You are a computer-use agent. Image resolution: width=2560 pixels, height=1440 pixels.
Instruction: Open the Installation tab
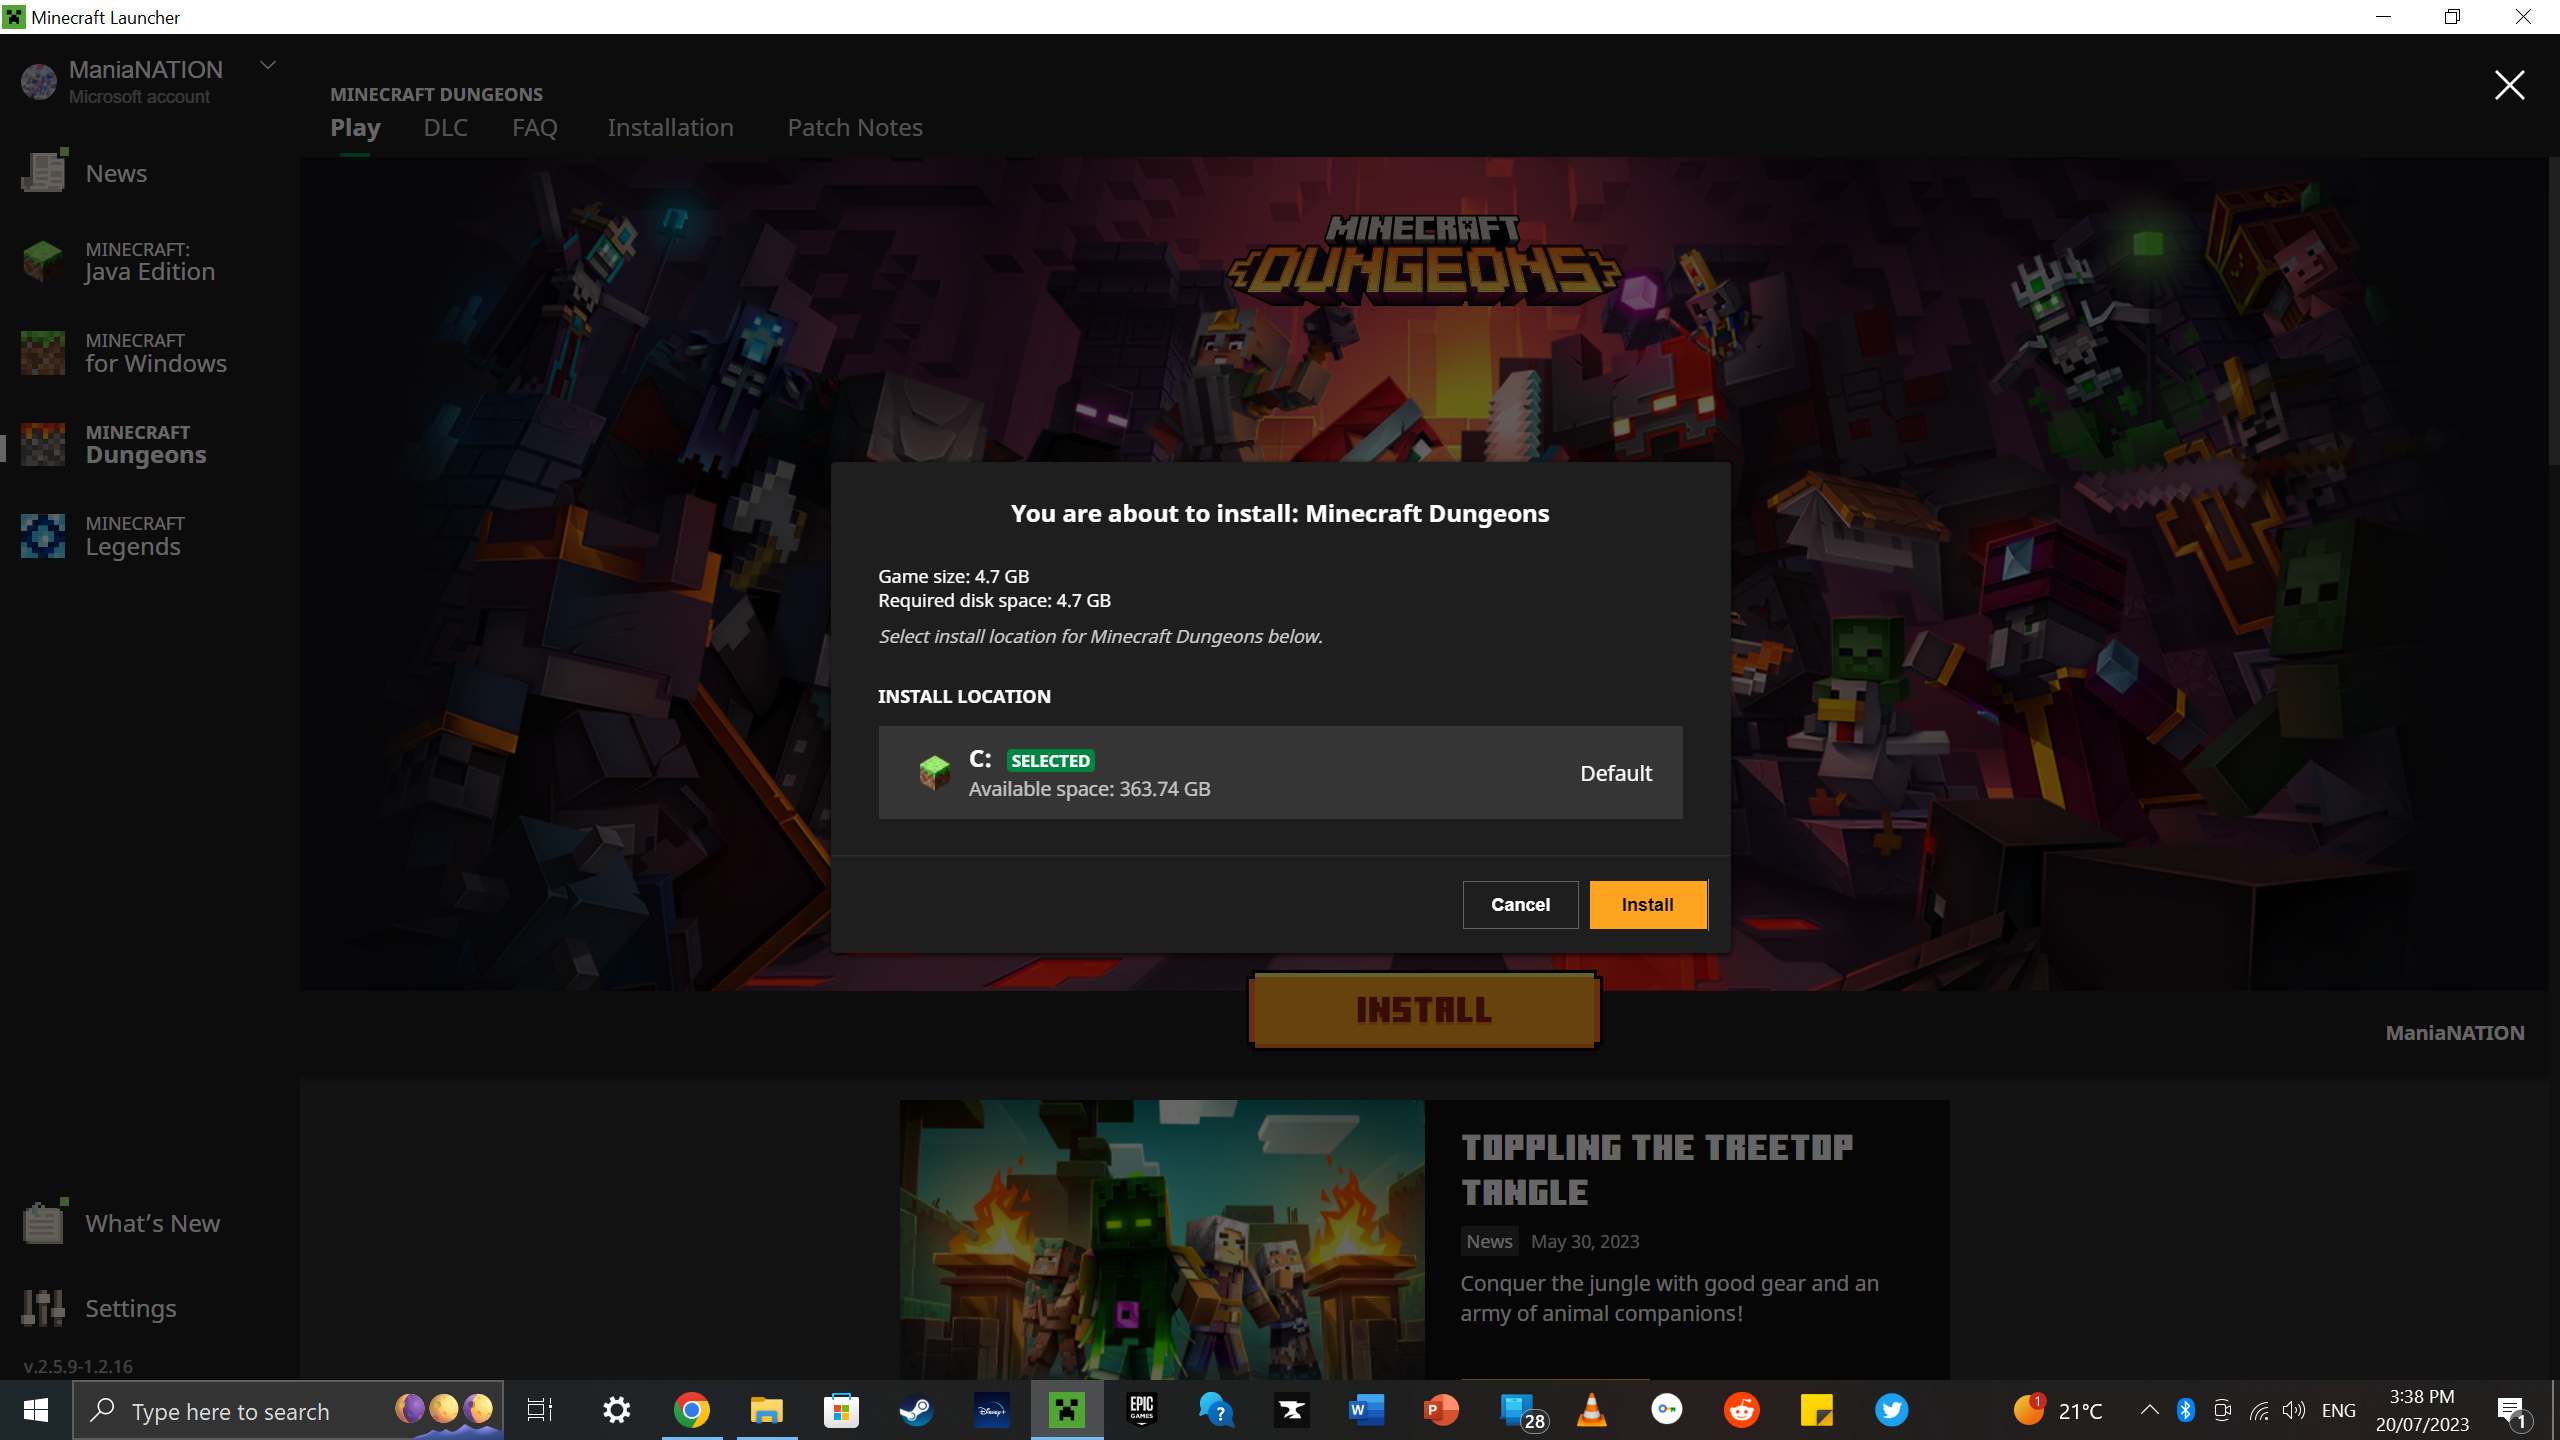[670, 128]
